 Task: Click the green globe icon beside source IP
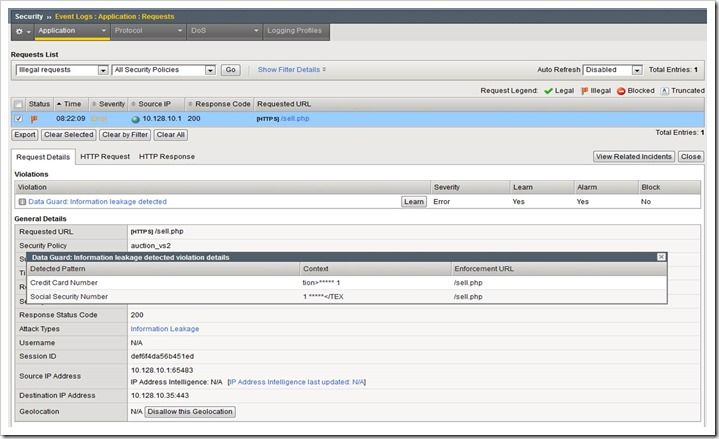pyautogui.click(x=134, y=119)
